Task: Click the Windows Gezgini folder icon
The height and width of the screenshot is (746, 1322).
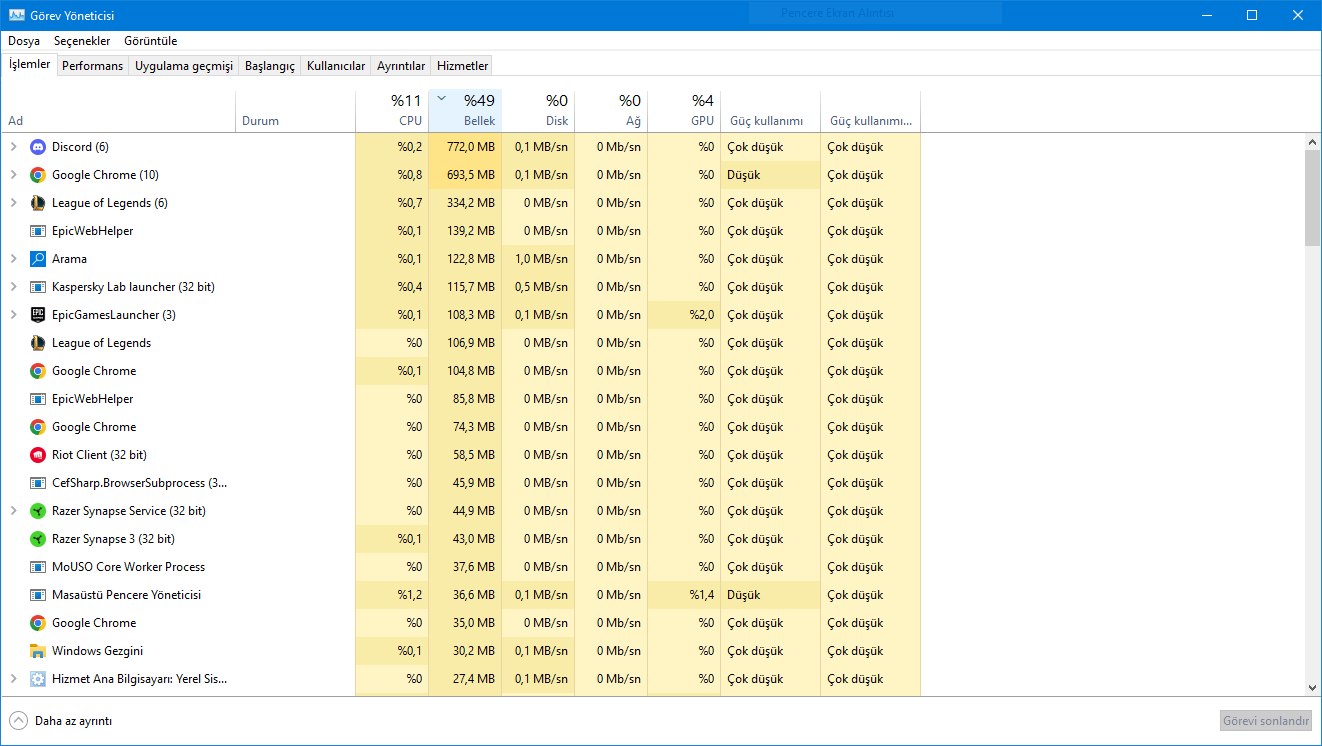Action: [x=38, y=651]
